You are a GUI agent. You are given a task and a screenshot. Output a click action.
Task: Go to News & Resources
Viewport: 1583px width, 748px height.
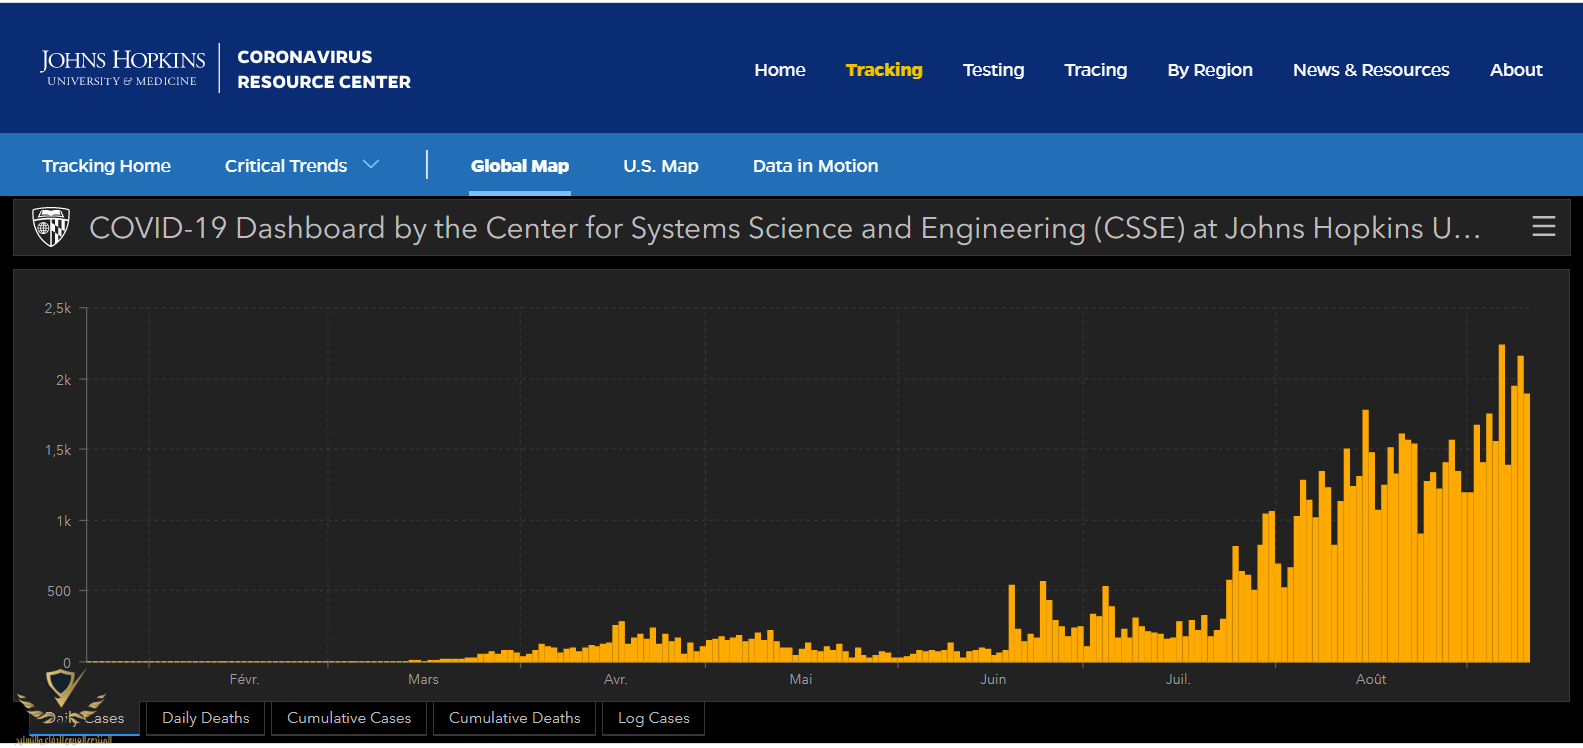point(1370,70)
